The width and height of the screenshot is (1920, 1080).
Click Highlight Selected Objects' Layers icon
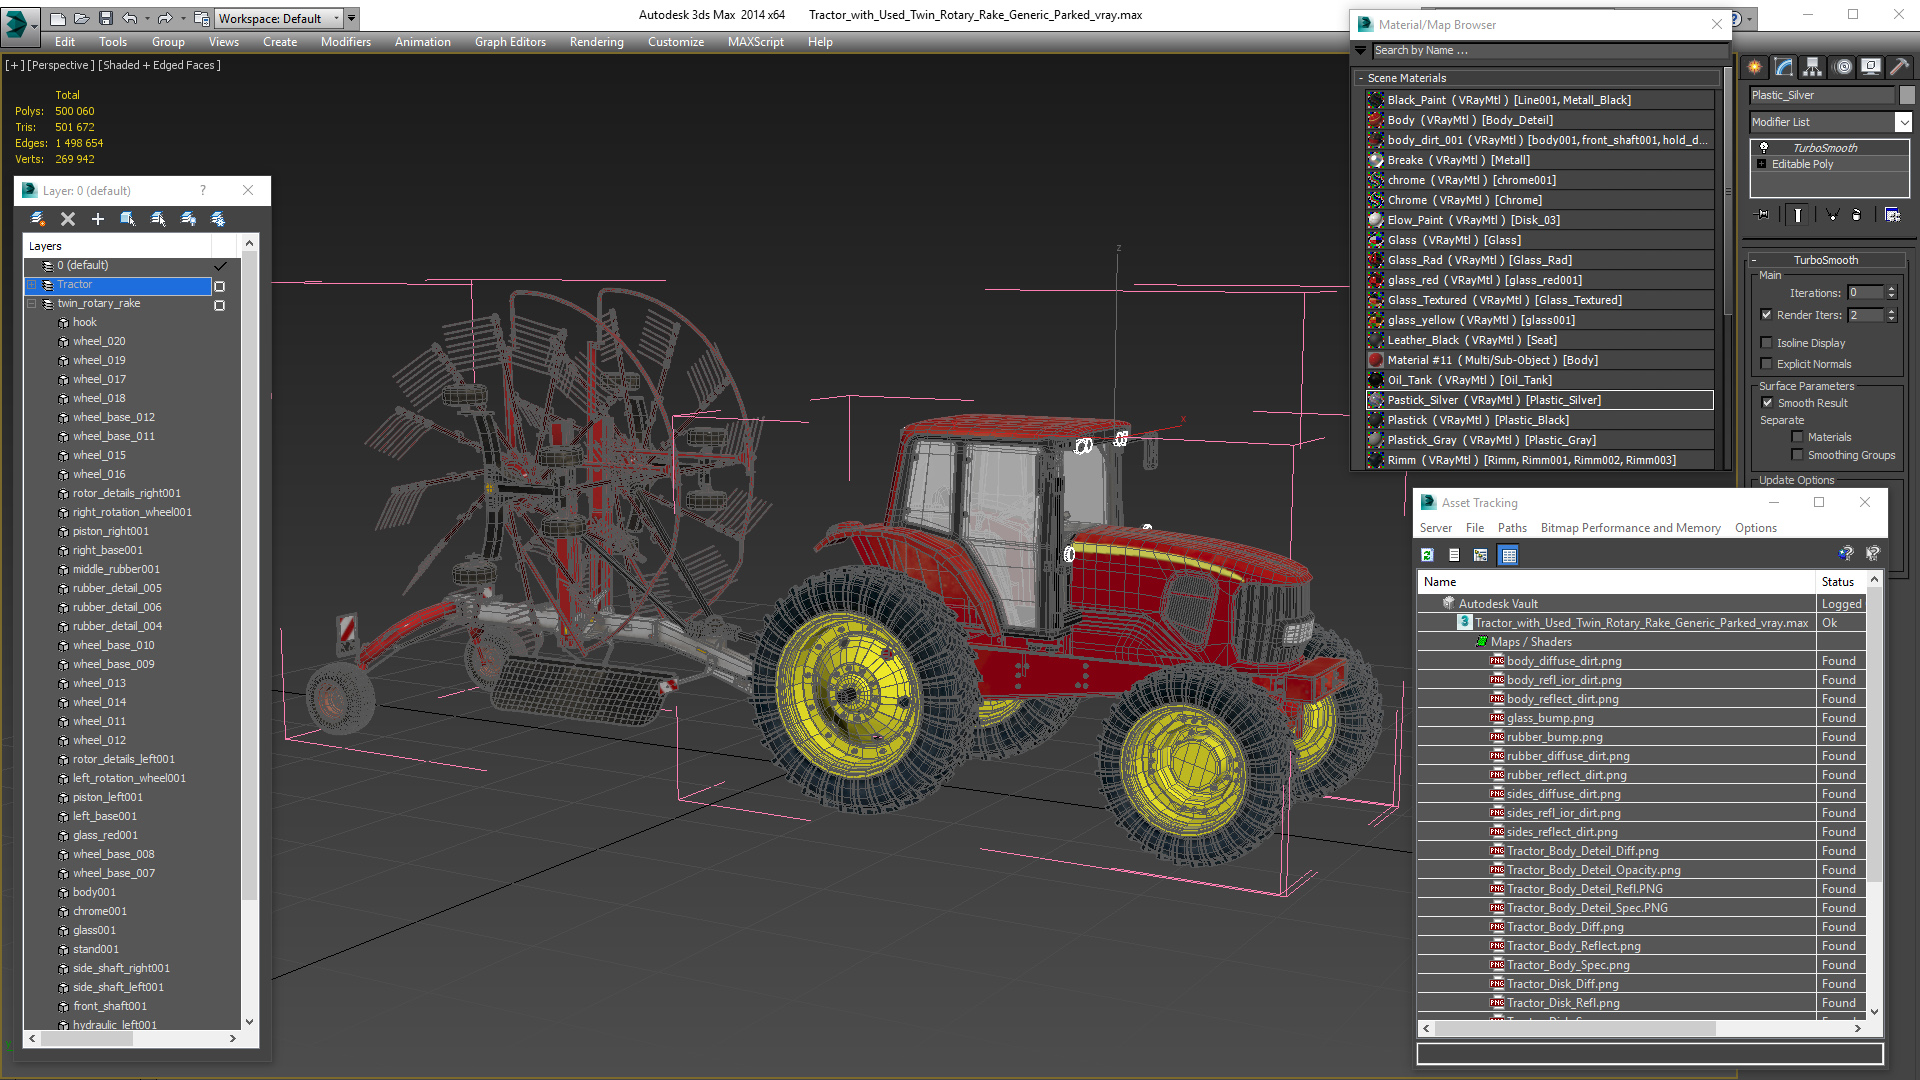coord(158,219)
